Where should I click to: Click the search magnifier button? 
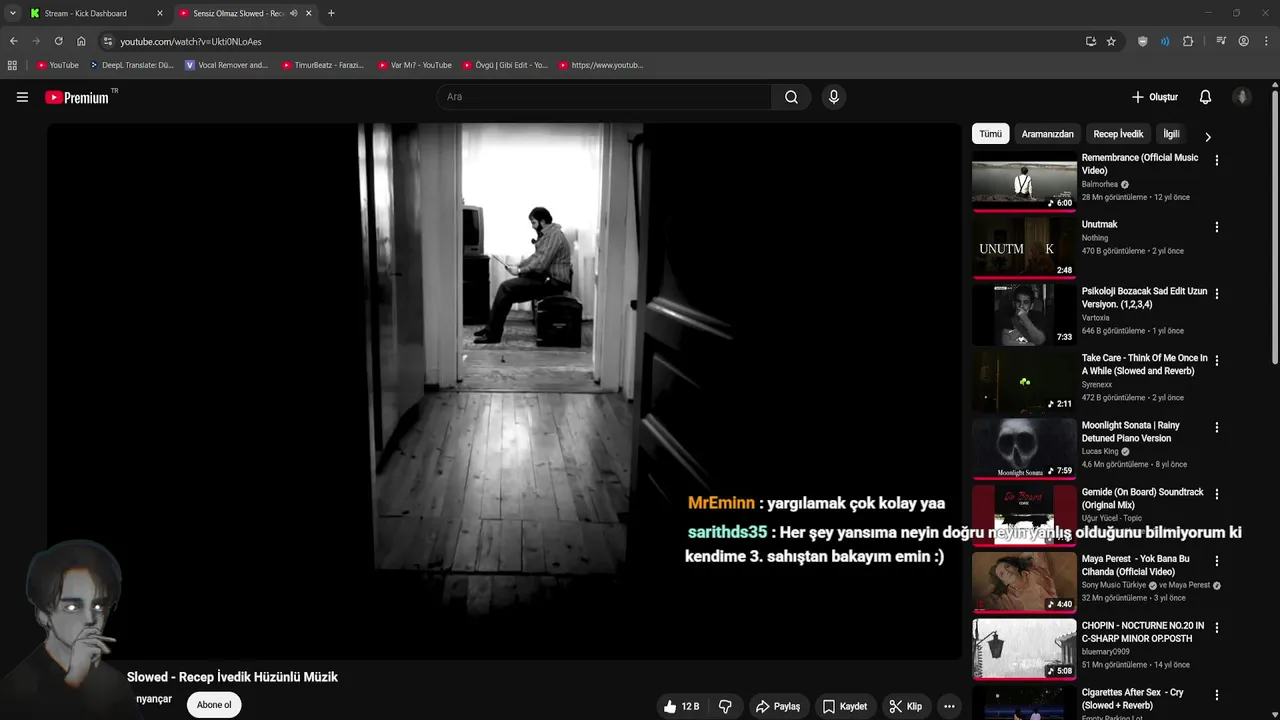[x=791, y=97]
